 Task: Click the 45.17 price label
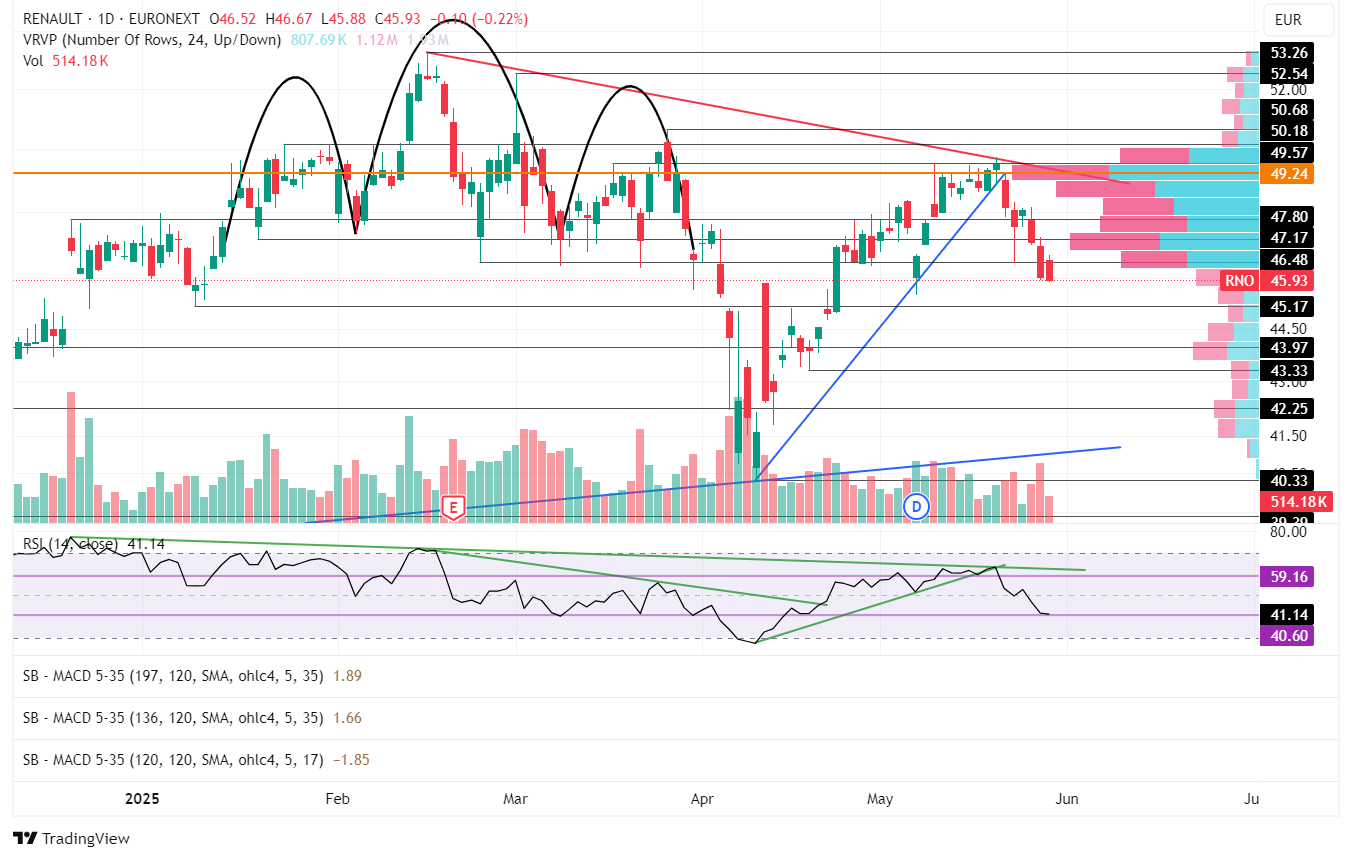(1289, 306)
